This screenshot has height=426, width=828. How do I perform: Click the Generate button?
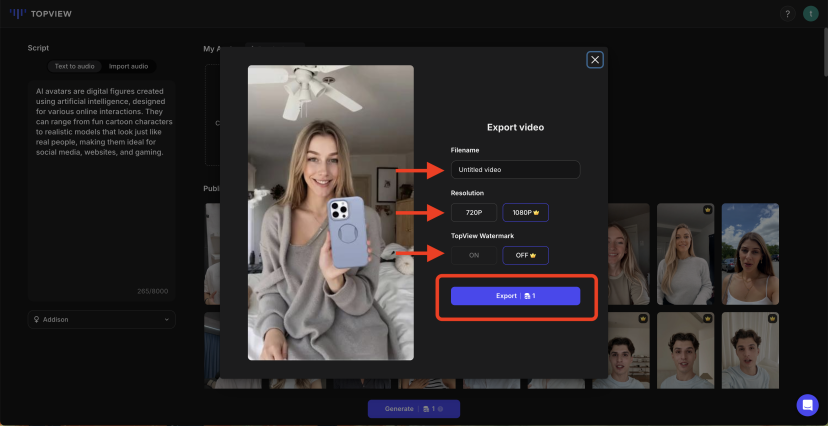coord(413,409)
